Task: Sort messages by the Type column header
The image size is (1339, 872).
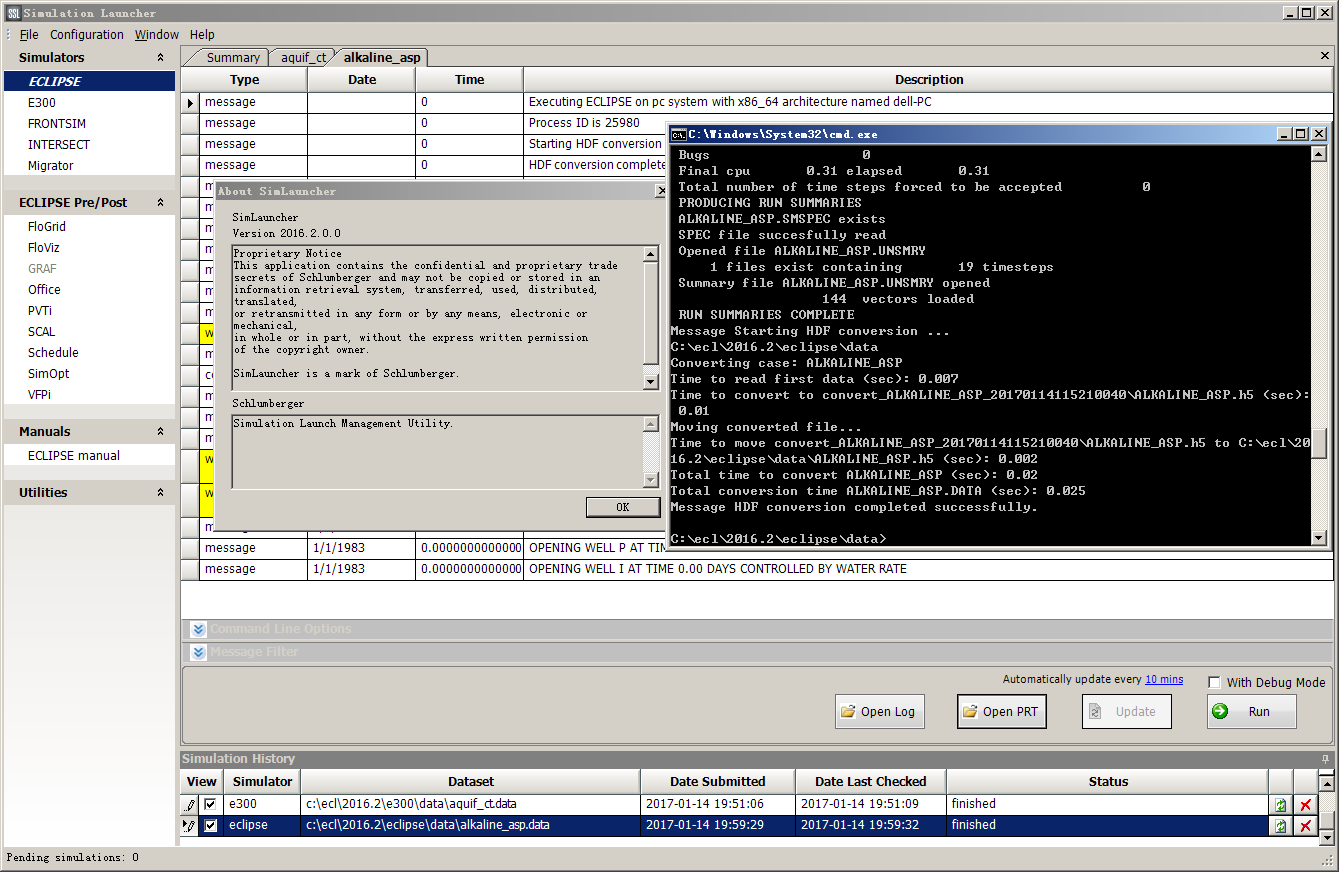Action: (244, 80)
